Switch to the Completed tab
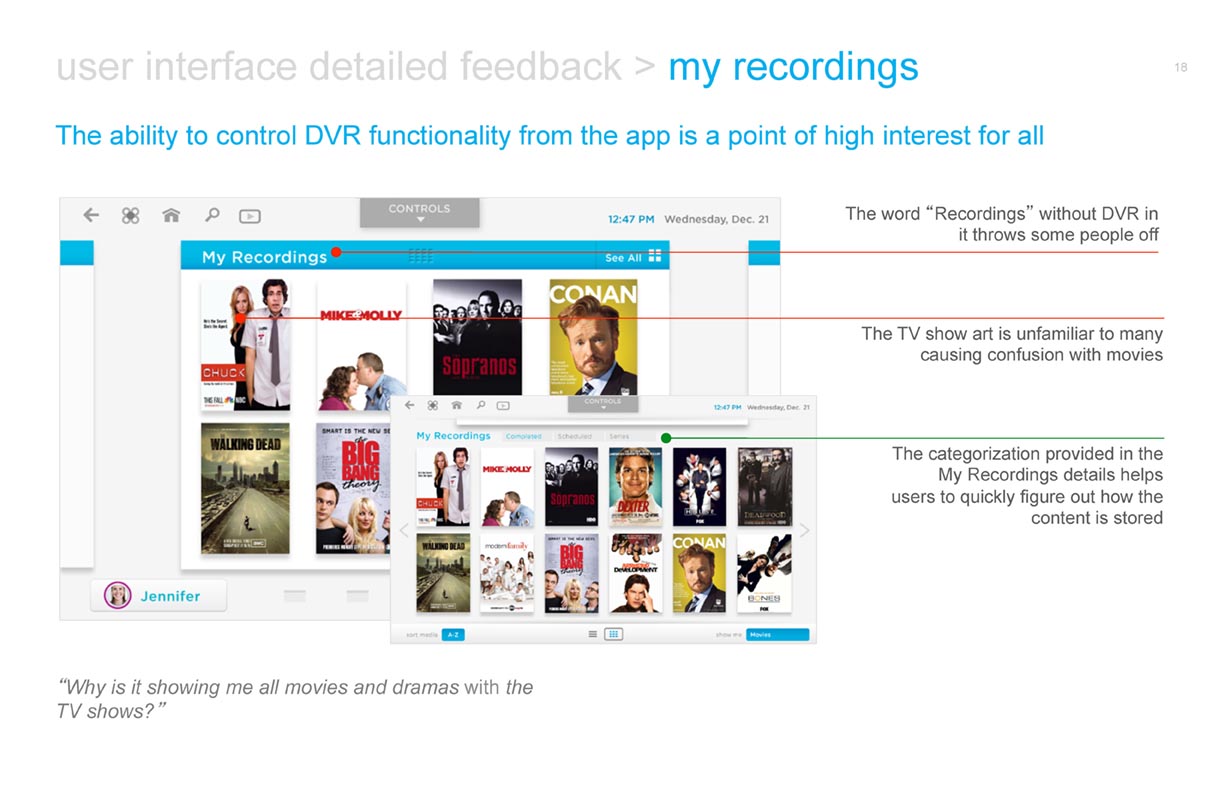The image size is (1224, 792). [523, 437]
